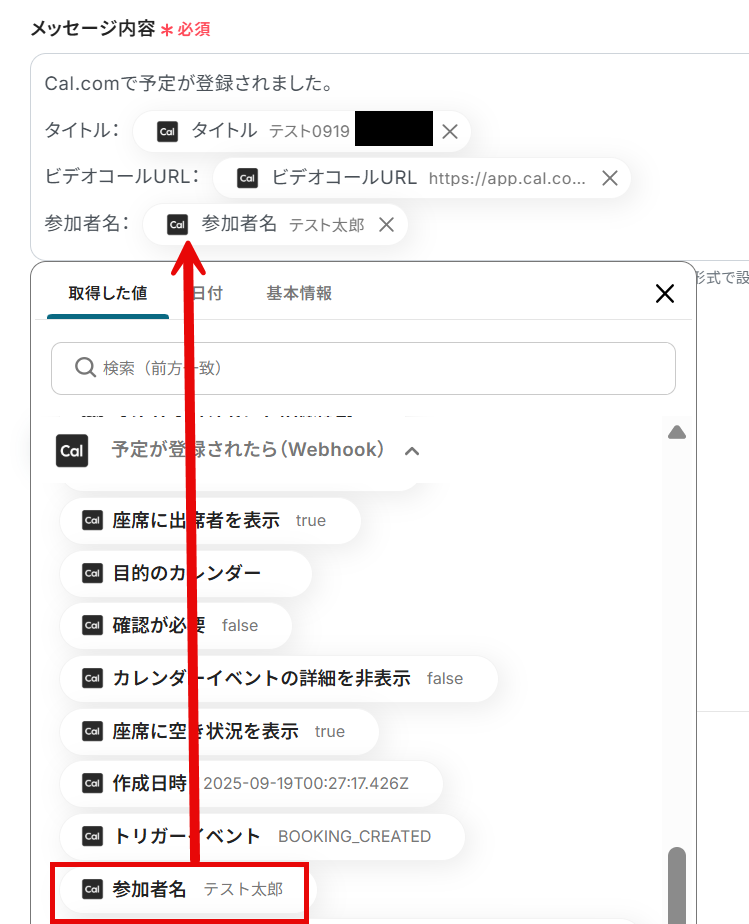Insert the 作成日時 value
749x924 pixels.
252,784
